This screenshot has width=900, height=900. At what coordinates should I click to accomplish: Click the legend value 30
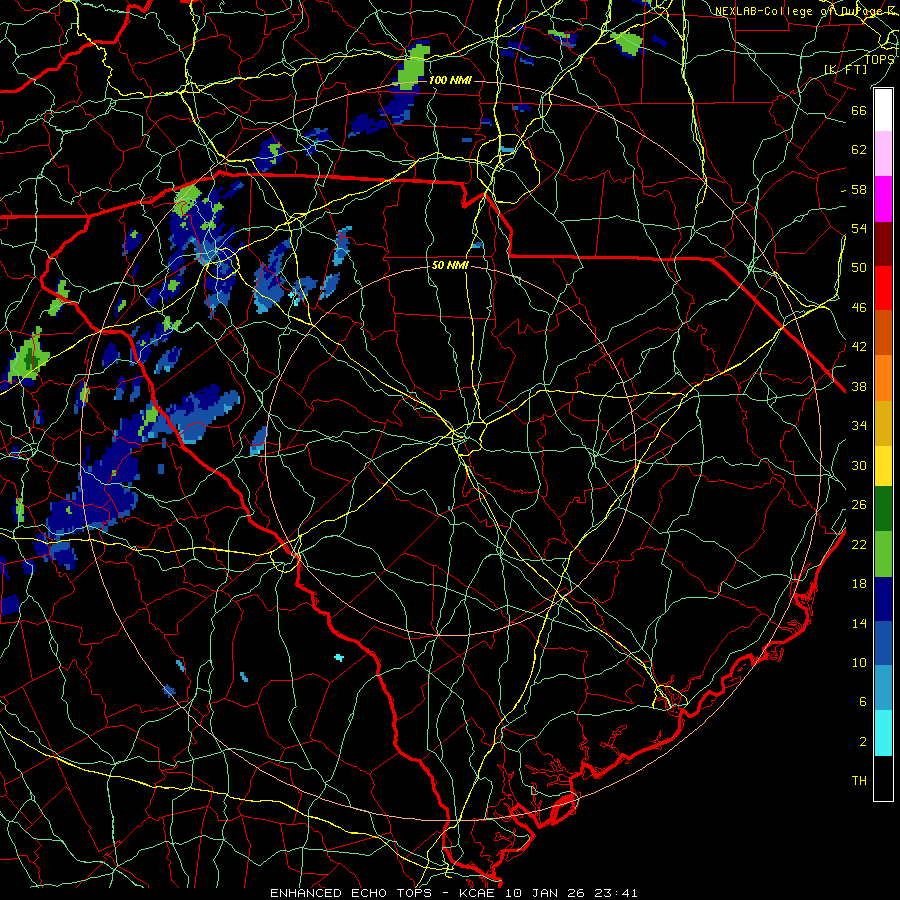[859, 465]
